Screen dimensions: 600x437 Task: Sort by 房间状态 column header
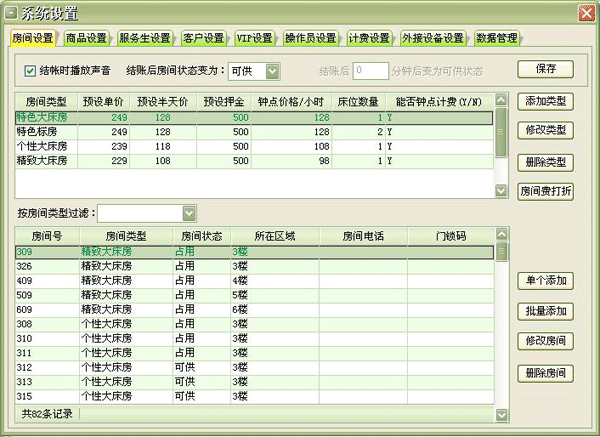[x=200, y=236]
